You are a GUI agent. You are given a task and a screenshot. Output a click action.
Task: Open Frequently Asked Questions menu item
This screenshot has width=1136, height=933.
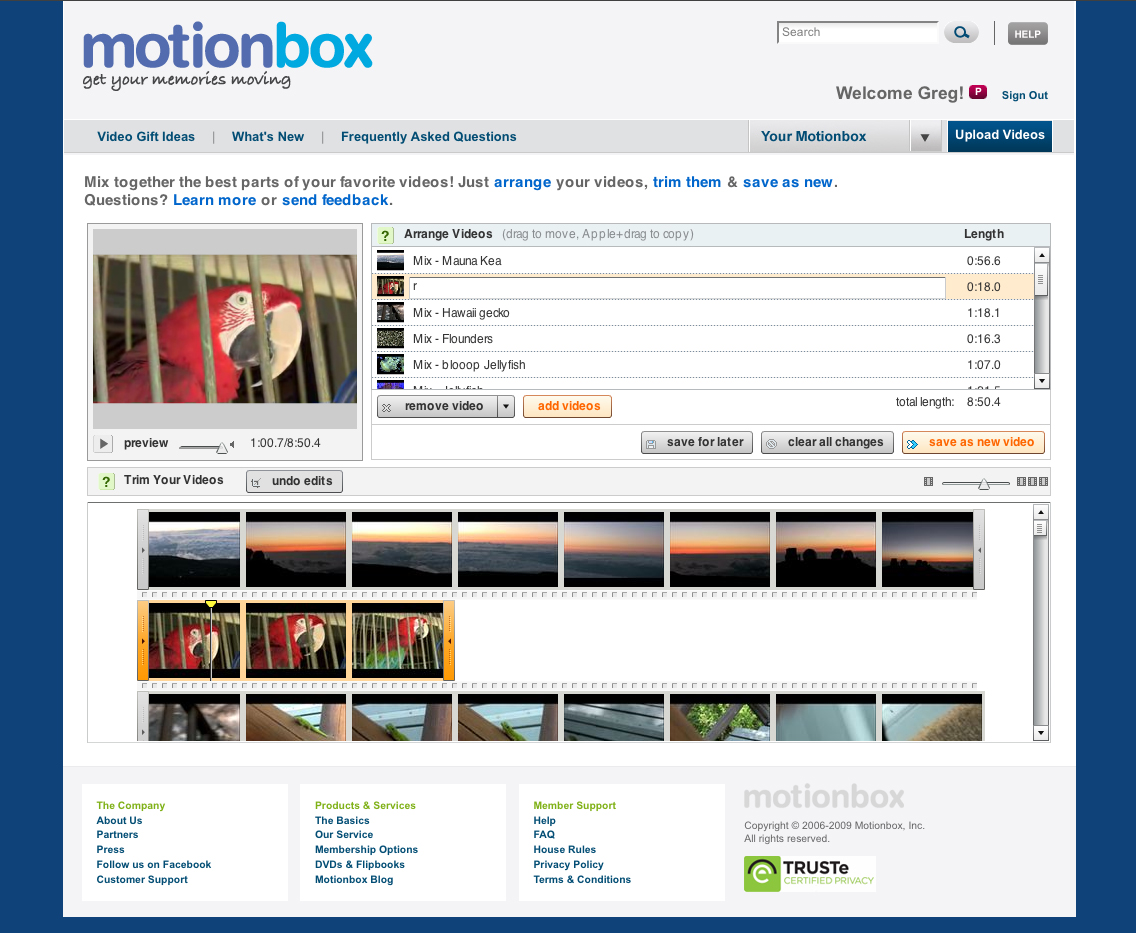[x=428, y=136]
